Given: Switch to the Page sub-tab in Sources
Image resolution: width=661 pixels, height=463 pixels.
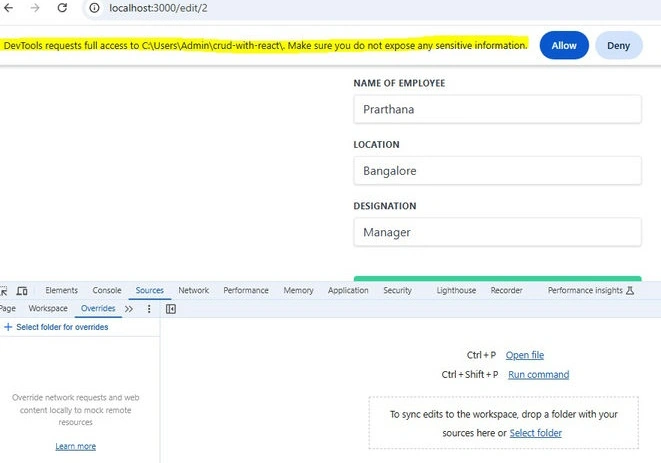Looking at the screenshot, I should (x=8, y=308).
